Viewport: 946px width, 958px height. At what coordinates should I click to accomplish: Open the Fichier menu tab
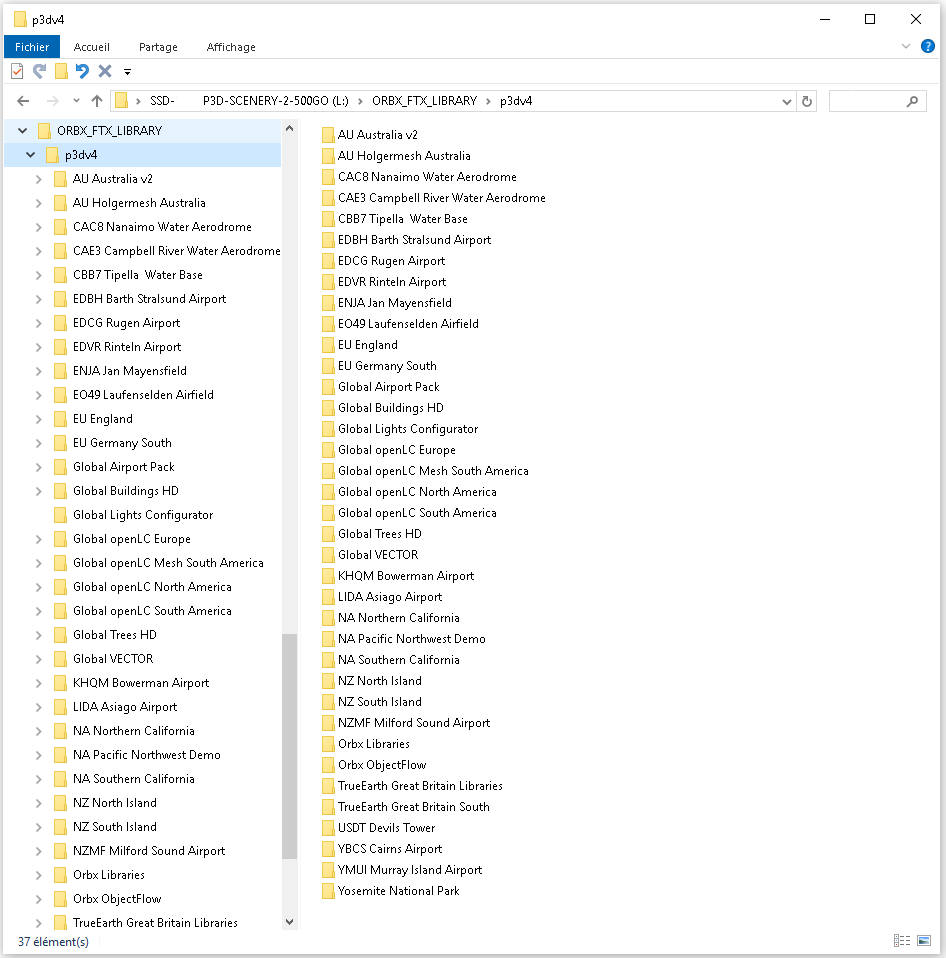point(32,47)
